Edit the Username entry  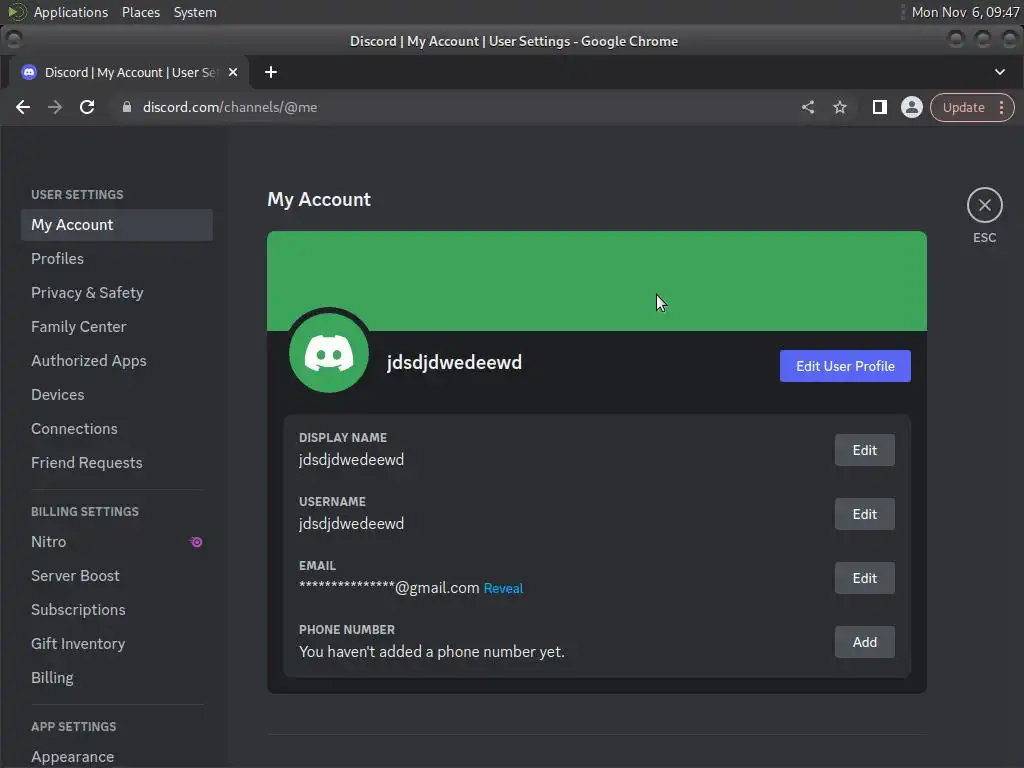[x=865, y=514]
